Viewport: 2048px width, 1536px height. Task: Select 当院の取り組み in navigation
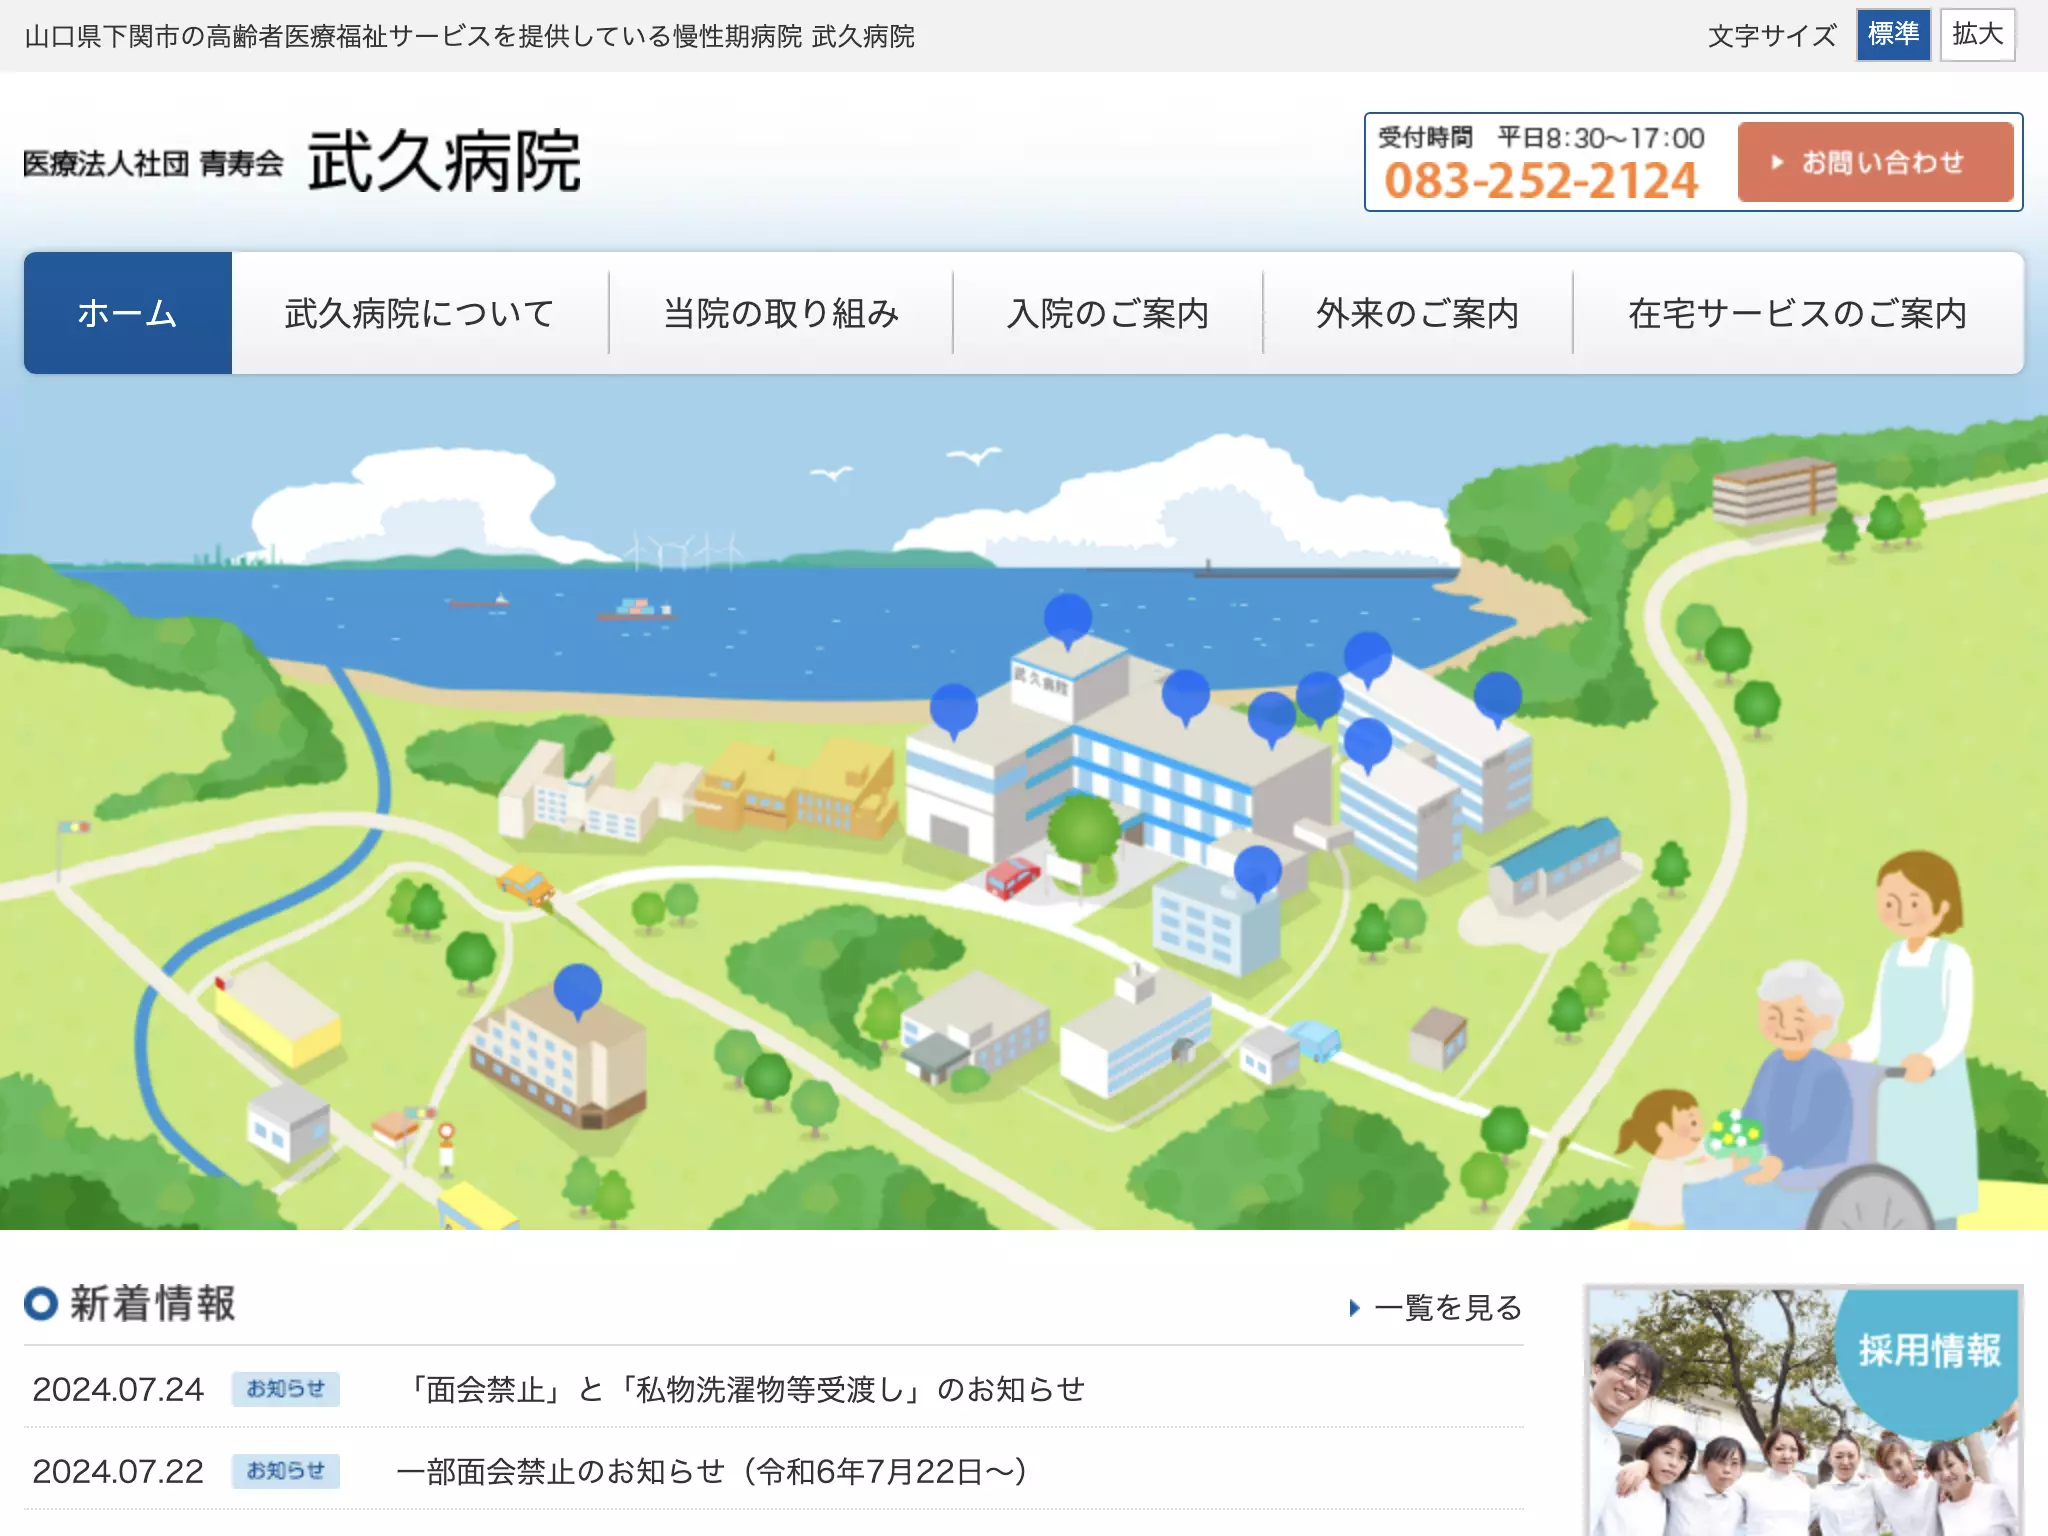pos(781,313)
